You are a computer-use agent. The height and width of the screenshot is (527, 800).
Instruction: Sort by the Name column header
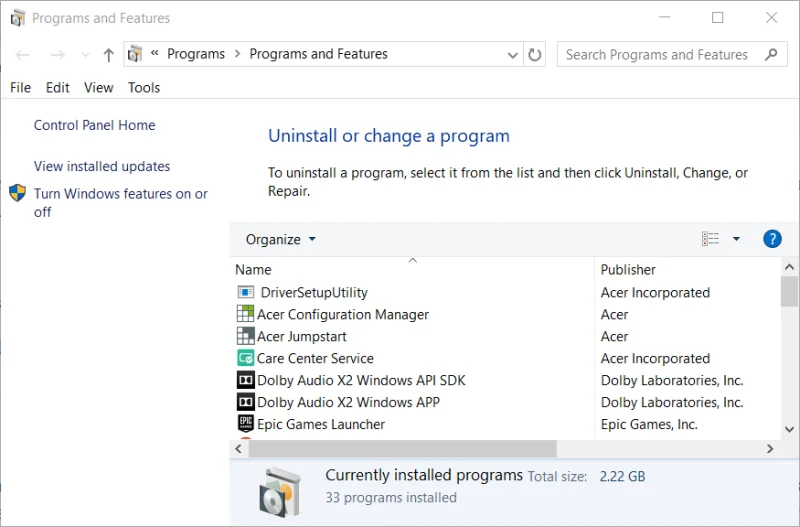pos(412,269)
